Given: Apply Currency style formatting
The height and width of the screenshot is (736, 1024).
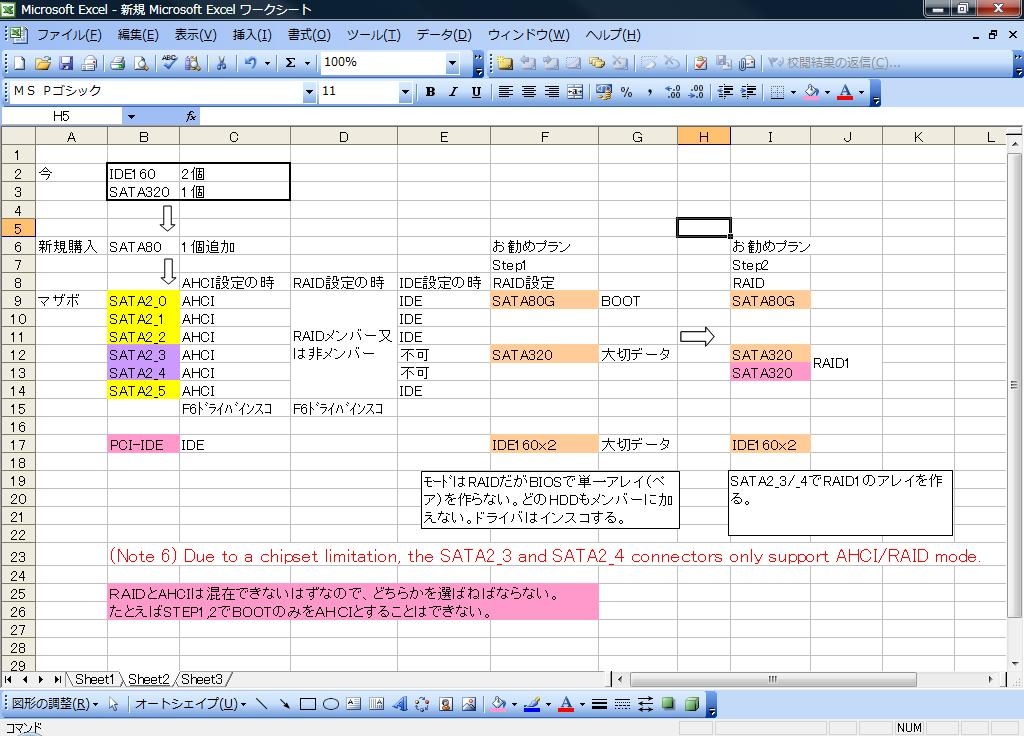Looking at the screenshot, I should 603,92.
